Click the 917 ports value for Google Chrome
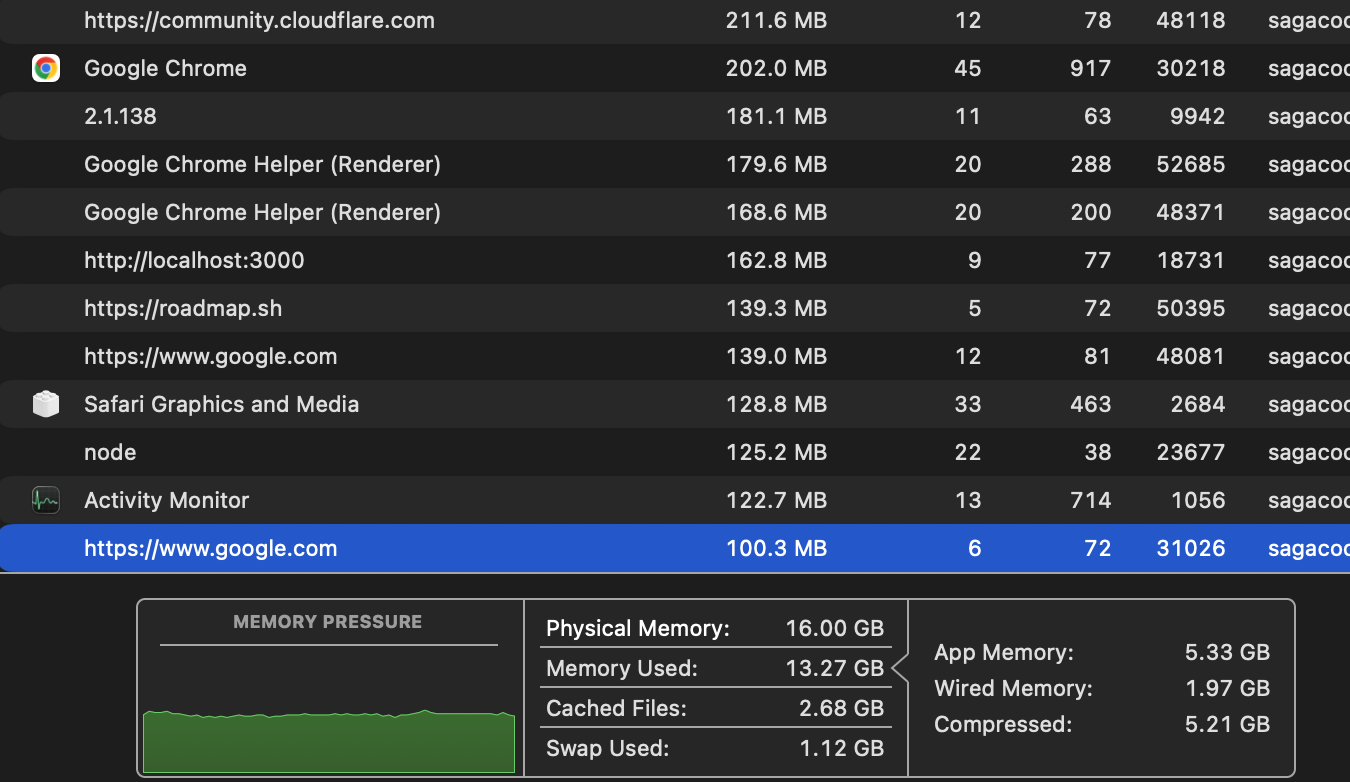 (1090, 68)
